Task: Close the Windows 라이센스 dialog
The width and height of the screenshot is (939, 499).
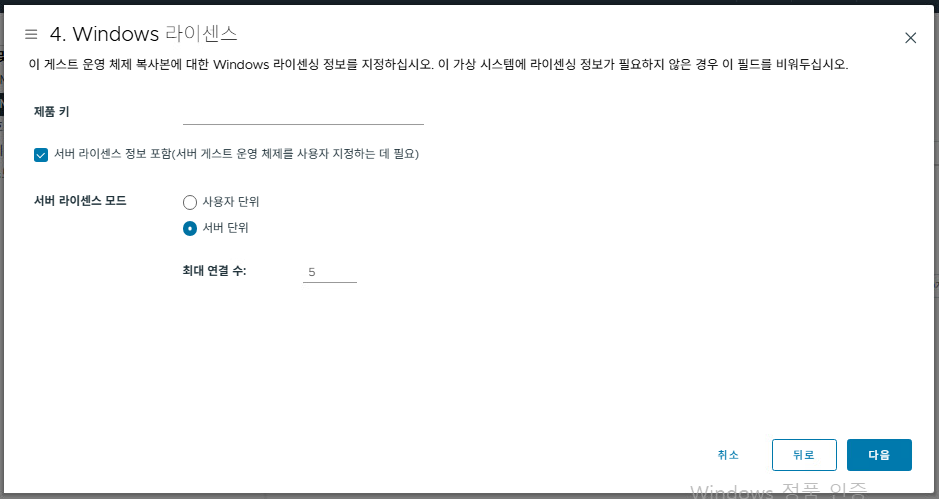Action: [x=910, y=38]
